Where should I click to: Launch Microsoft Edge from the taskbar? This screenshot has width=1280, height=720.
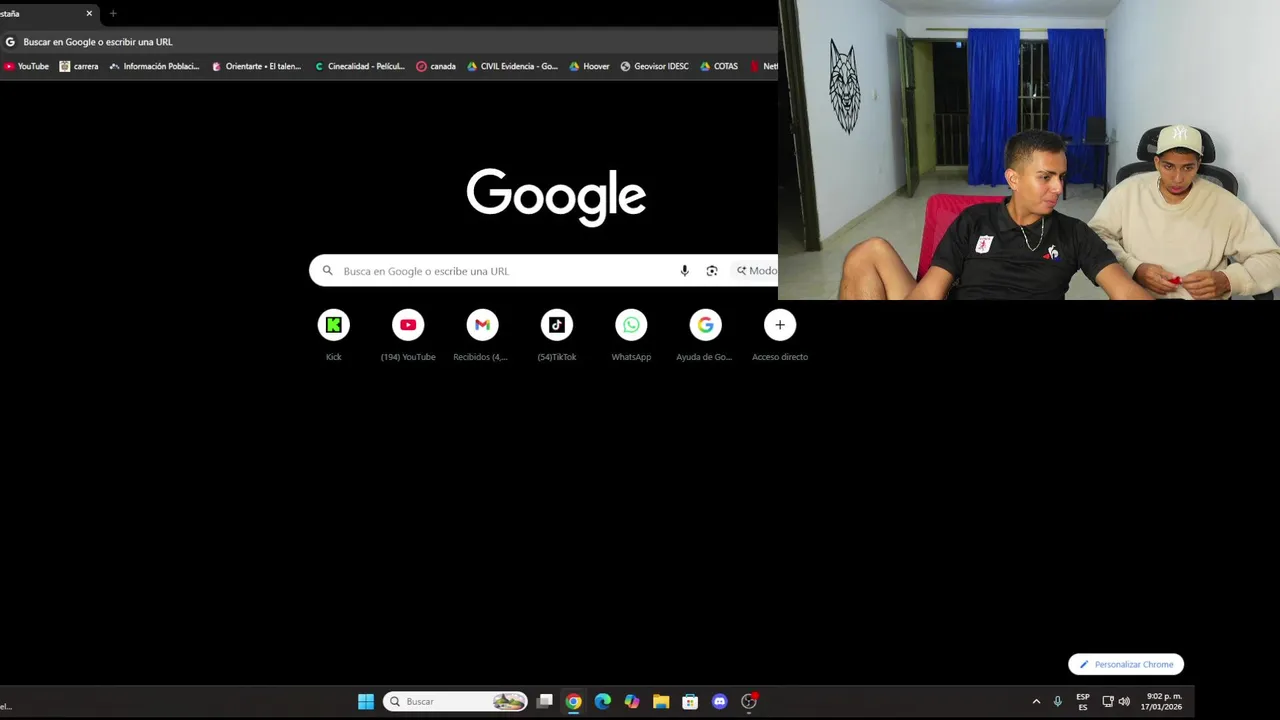click(603, 701)
